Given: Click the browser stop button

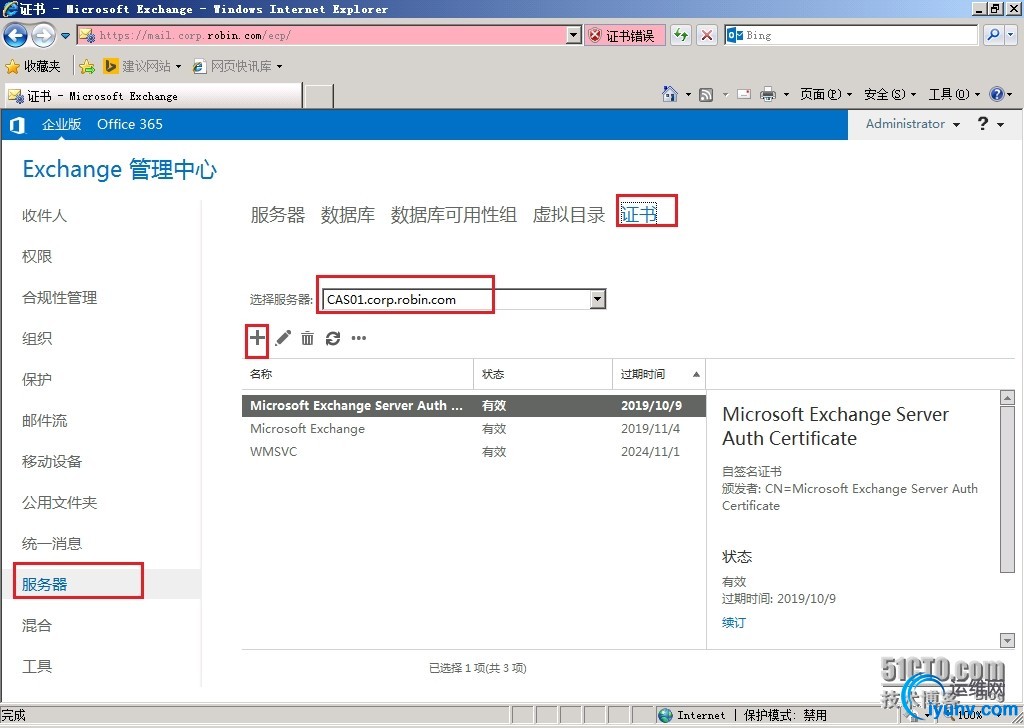Looking at the screenshot, I should point(707,35).
